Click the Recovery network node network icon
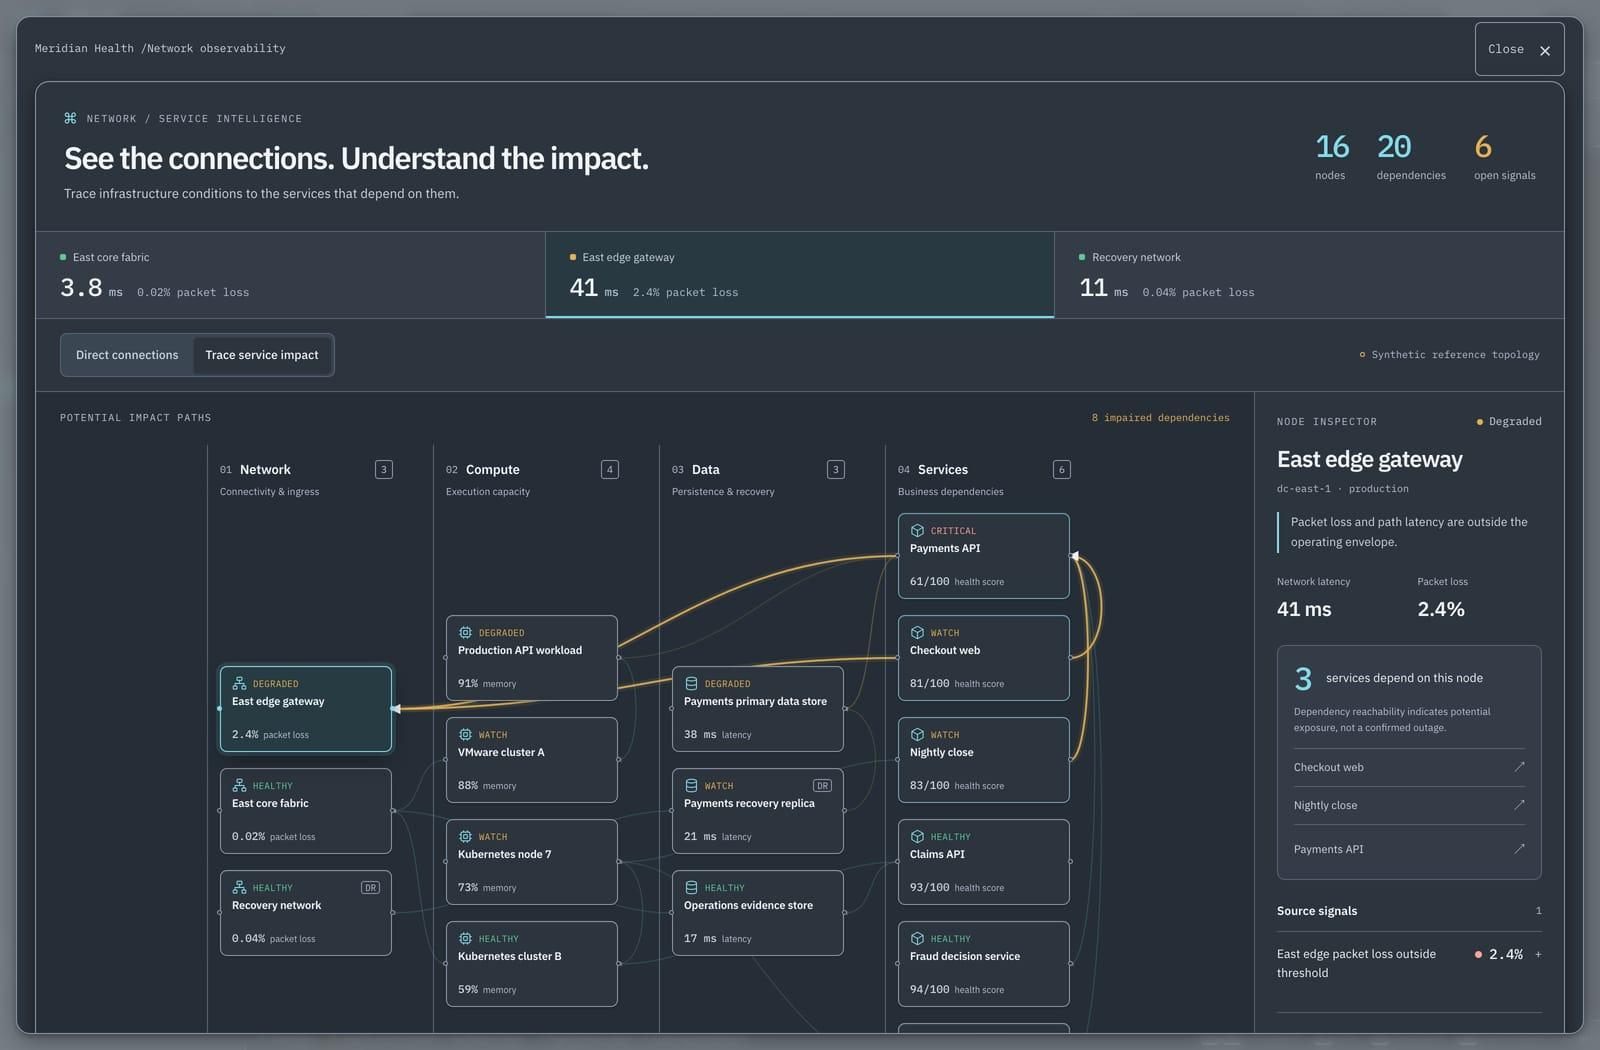This screenshot has width=1600, height=1050. [239, 888]
